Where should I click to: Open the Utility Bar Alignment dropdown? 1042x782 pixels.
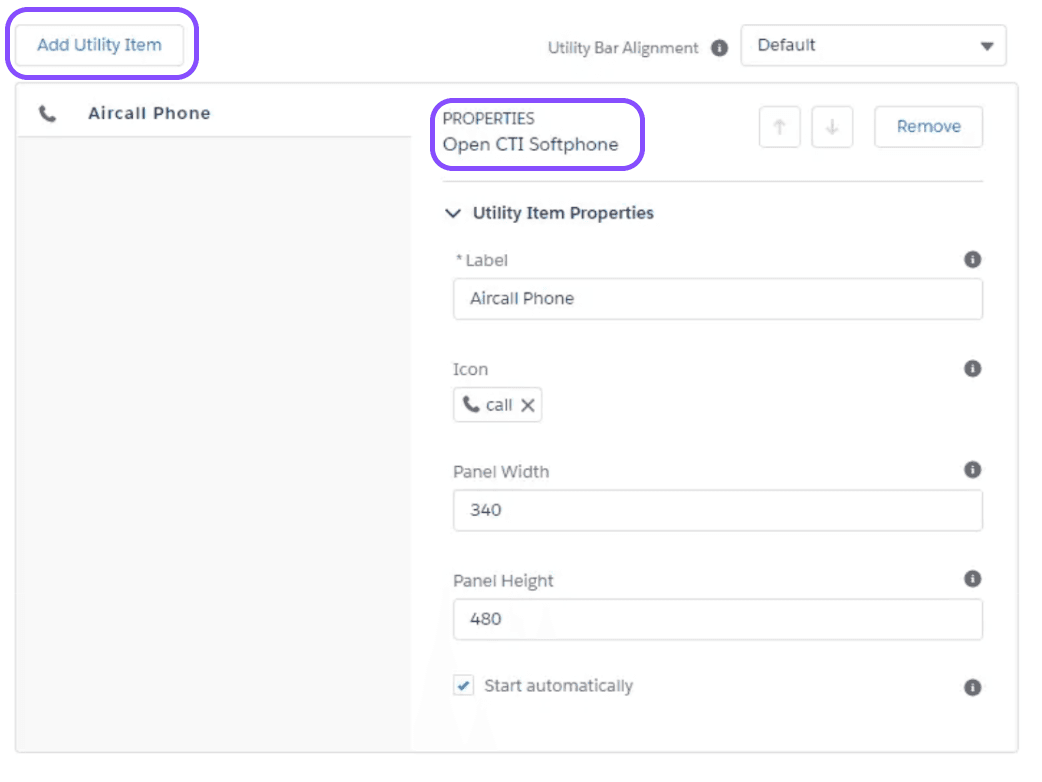pyautogui.click(x=873, y=46)
